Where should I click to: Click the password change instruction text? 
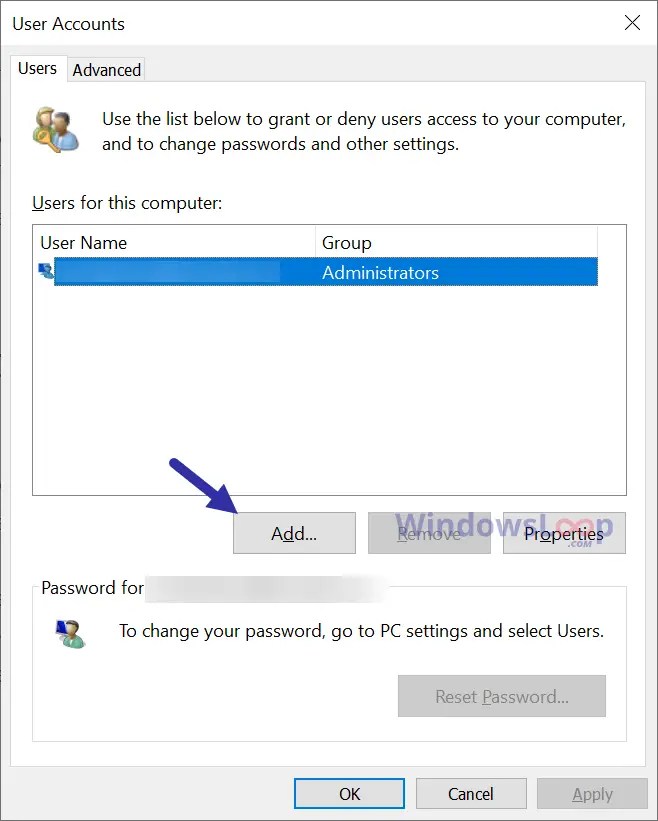pos(361,631)
